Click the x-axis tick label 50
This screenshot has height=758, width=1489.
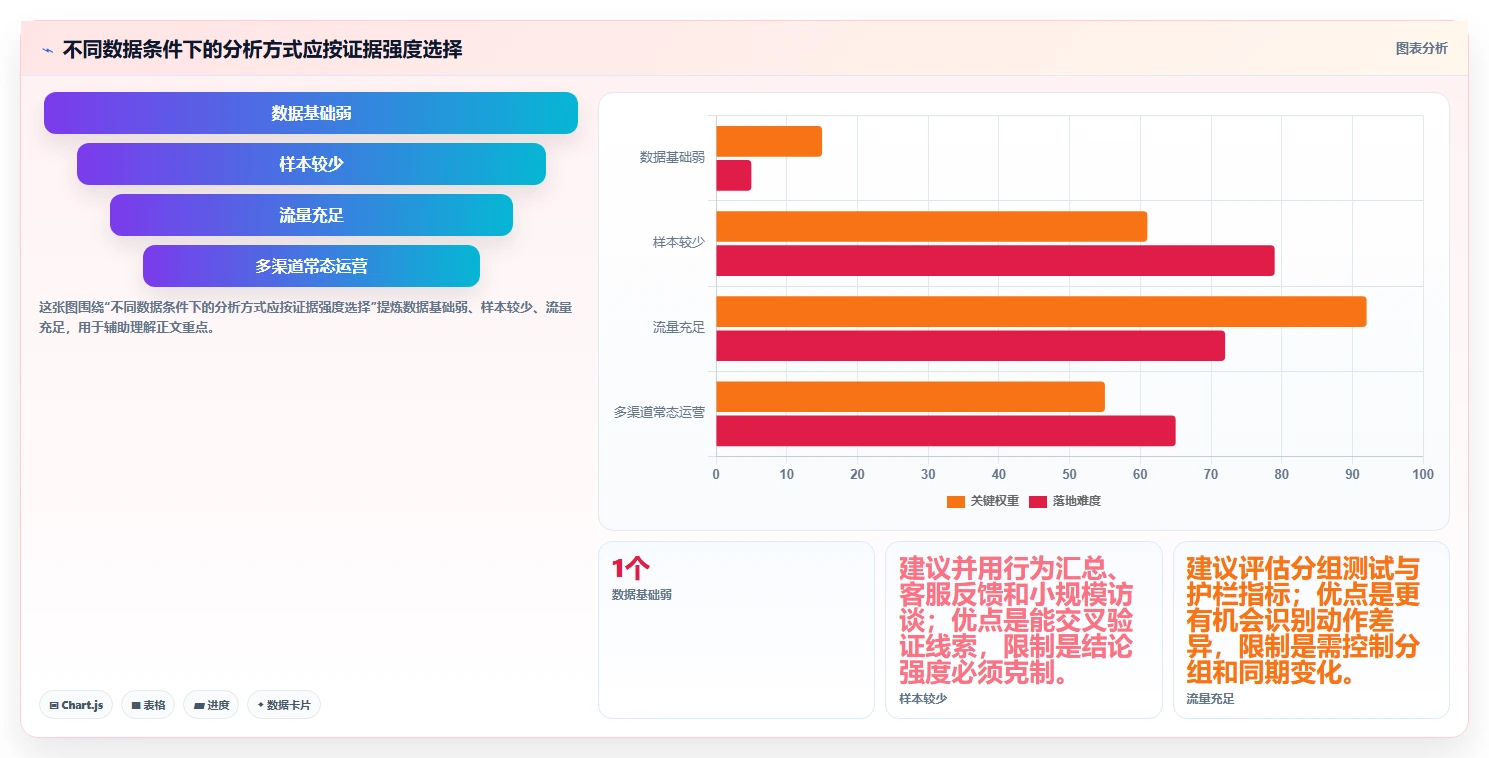click(1069, 474)
